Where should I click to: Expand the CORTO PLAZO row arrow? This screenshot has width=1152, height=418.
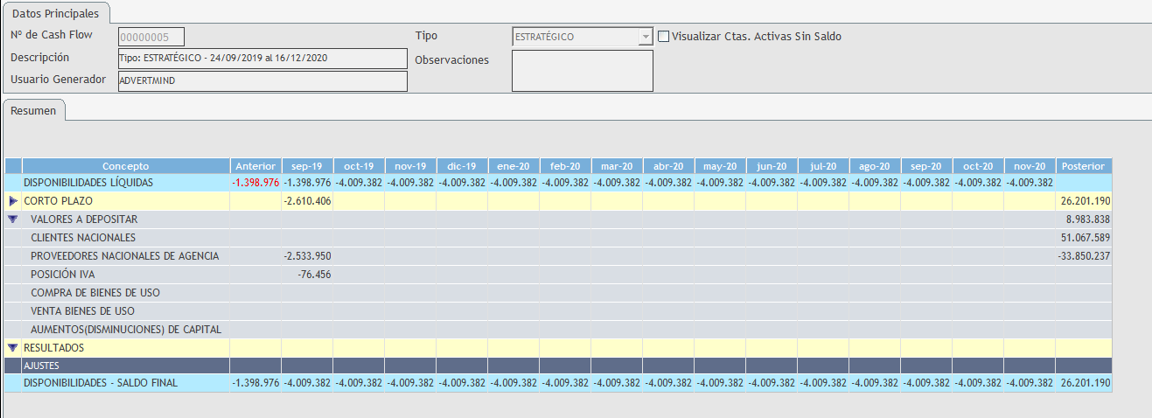pos(13,201)
